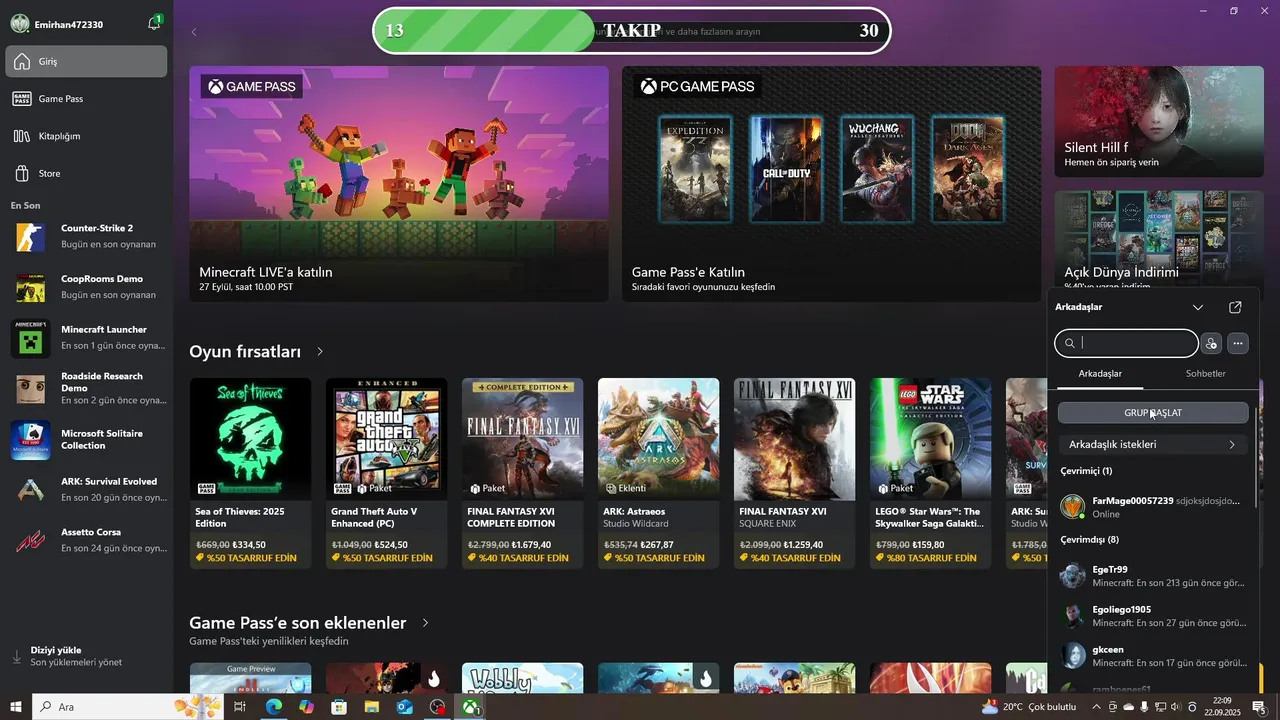This screenshot has height=720, width=1280.
Task: Open weather widget 20°C Çok bulutlu
Action: click(x=1029, y=707)
